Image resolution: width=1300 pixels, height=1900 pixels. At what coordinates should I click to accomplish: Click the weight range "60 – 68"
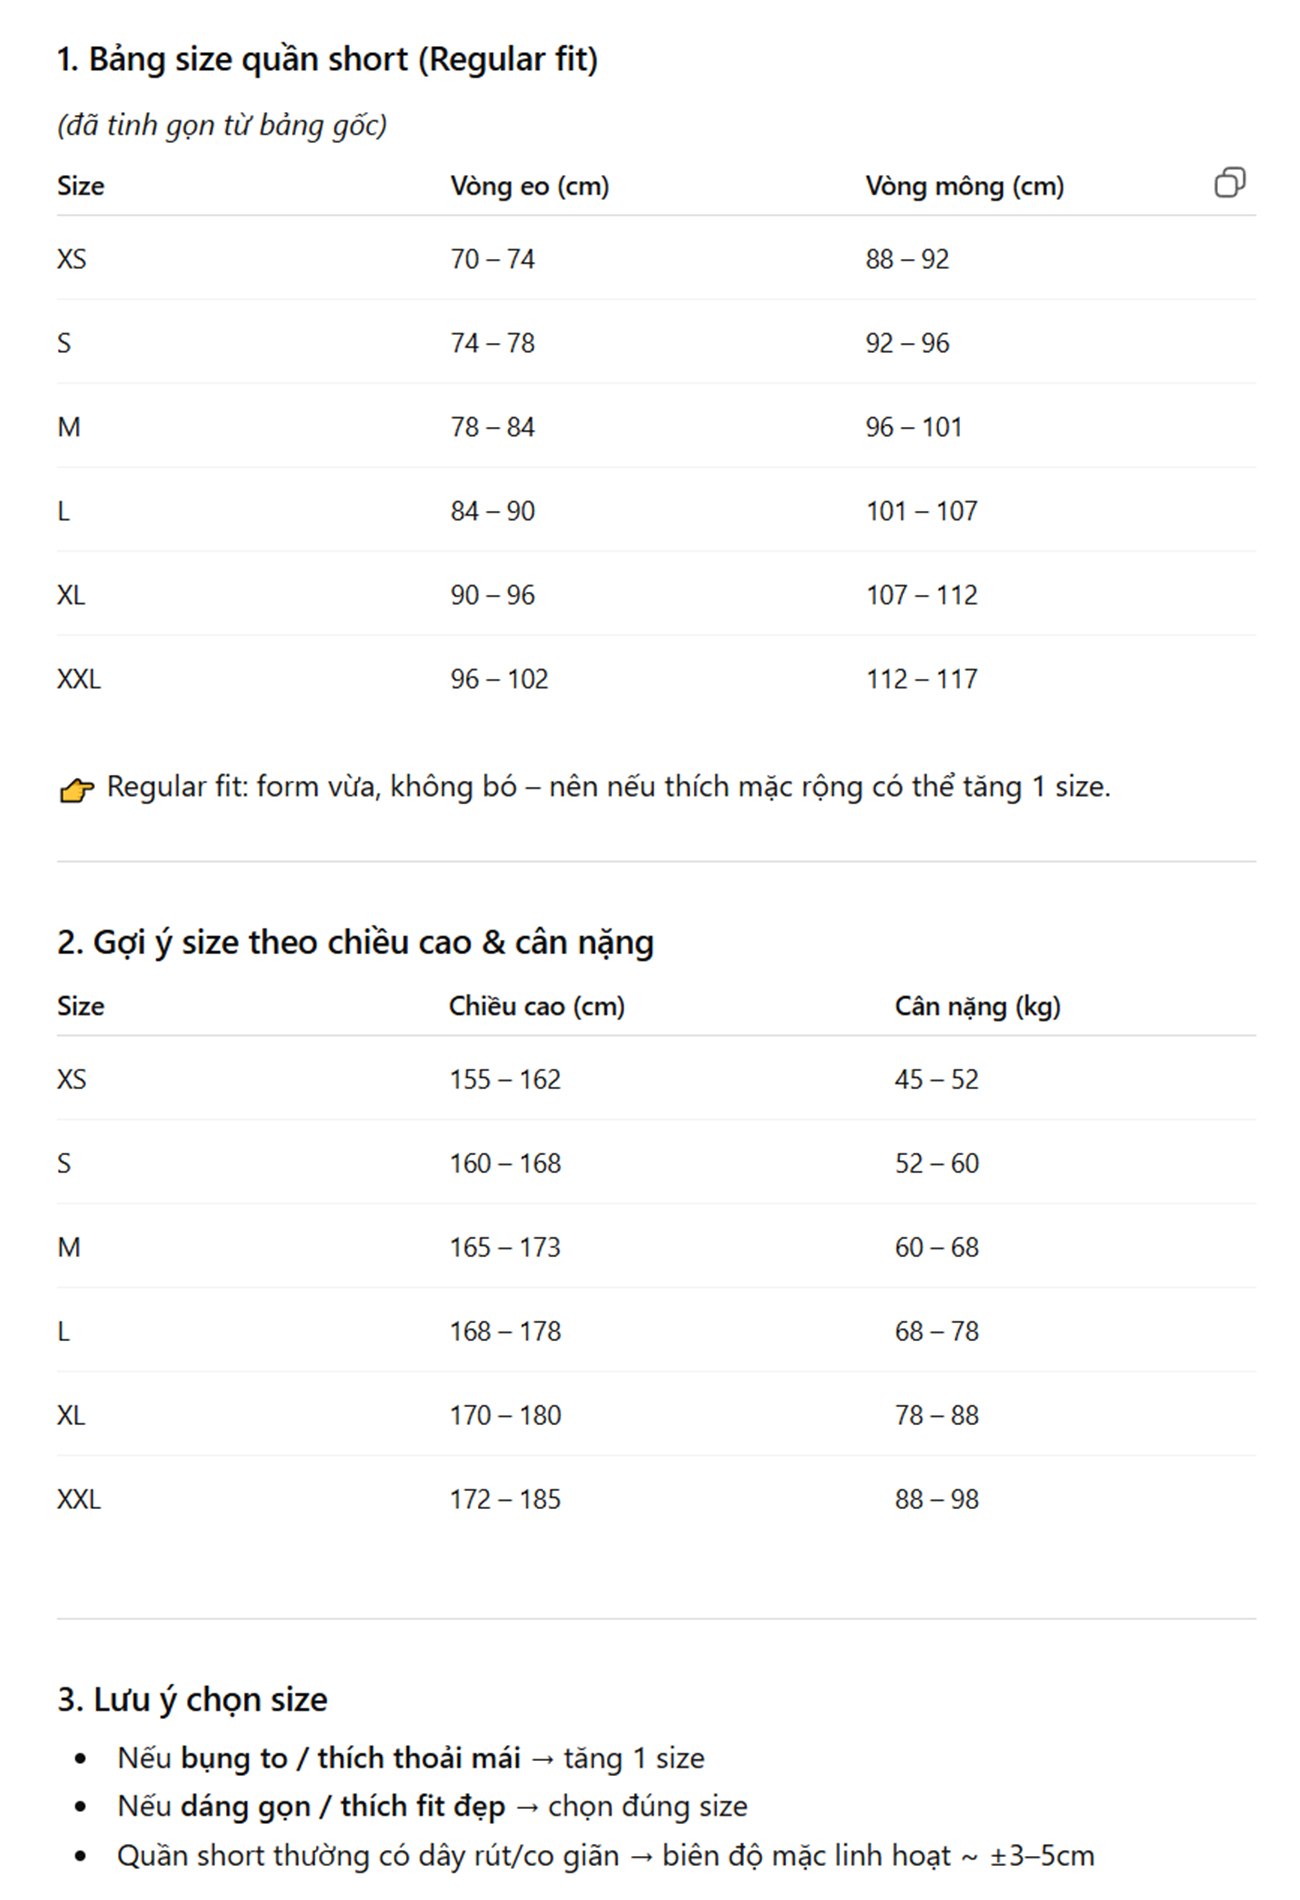pos(936,1248)
